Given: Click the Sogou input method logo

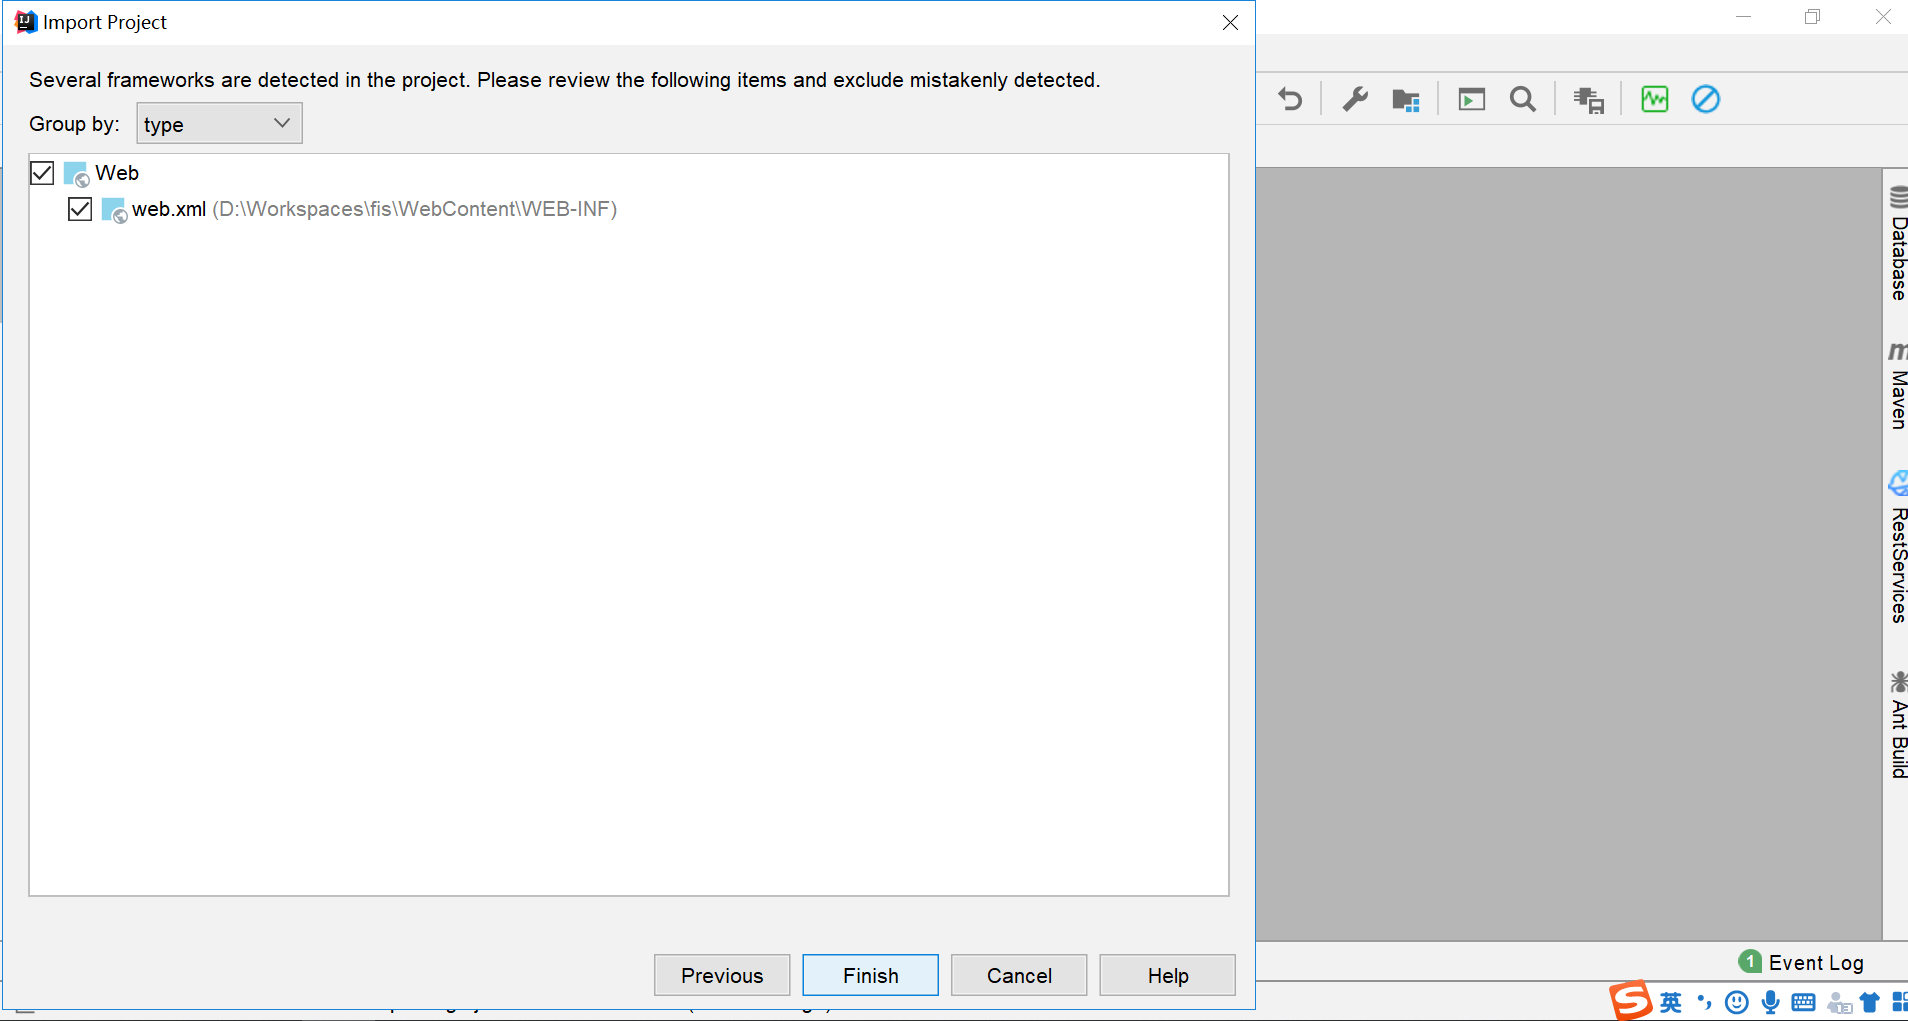Looking at the screenshot, I should (x=1630, y=1001).
